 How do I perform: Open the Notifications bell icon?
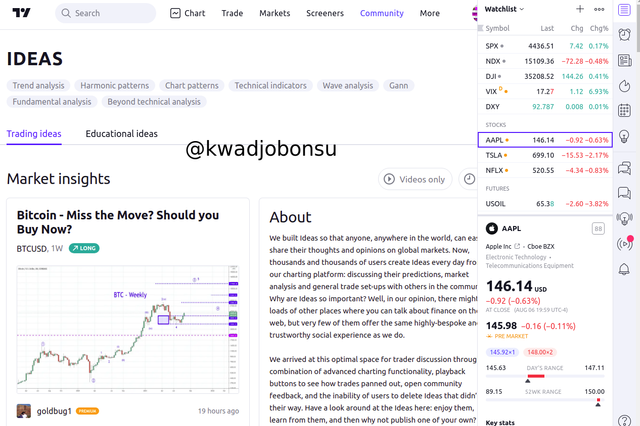click(624, 269)
